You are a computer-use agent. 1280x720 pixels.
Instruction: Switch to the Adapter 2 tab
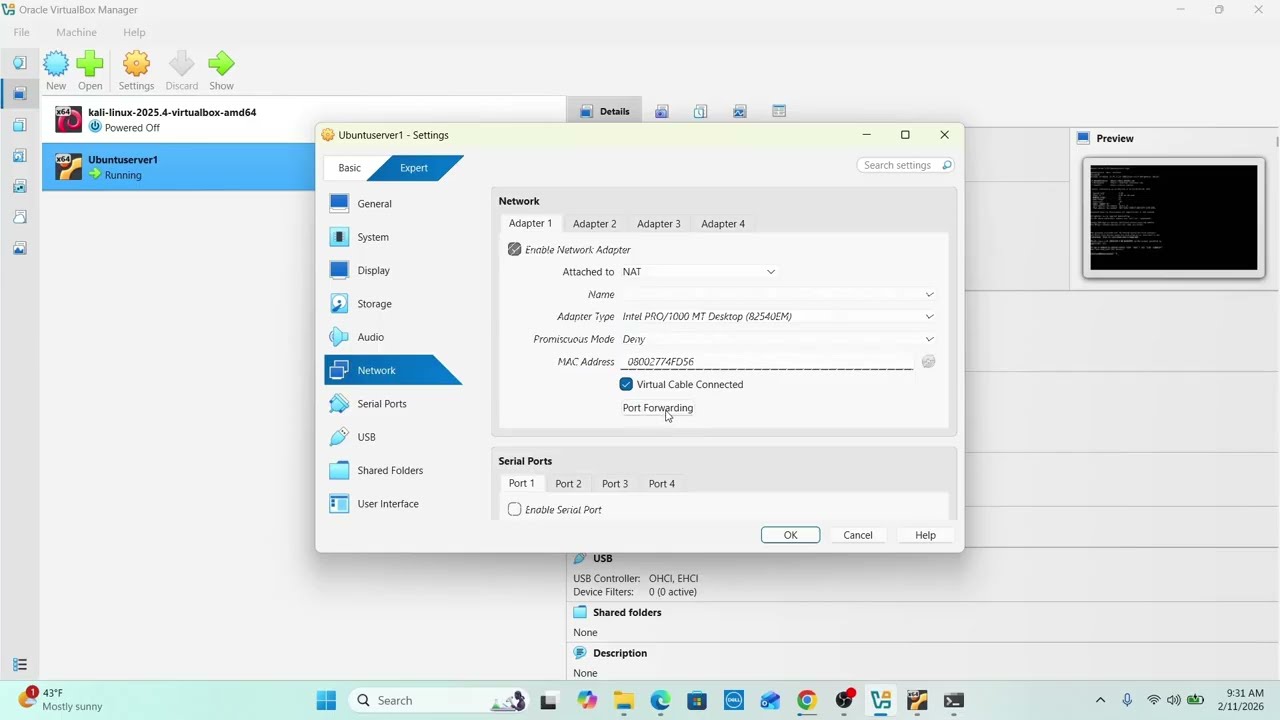(x=594, y=224)
